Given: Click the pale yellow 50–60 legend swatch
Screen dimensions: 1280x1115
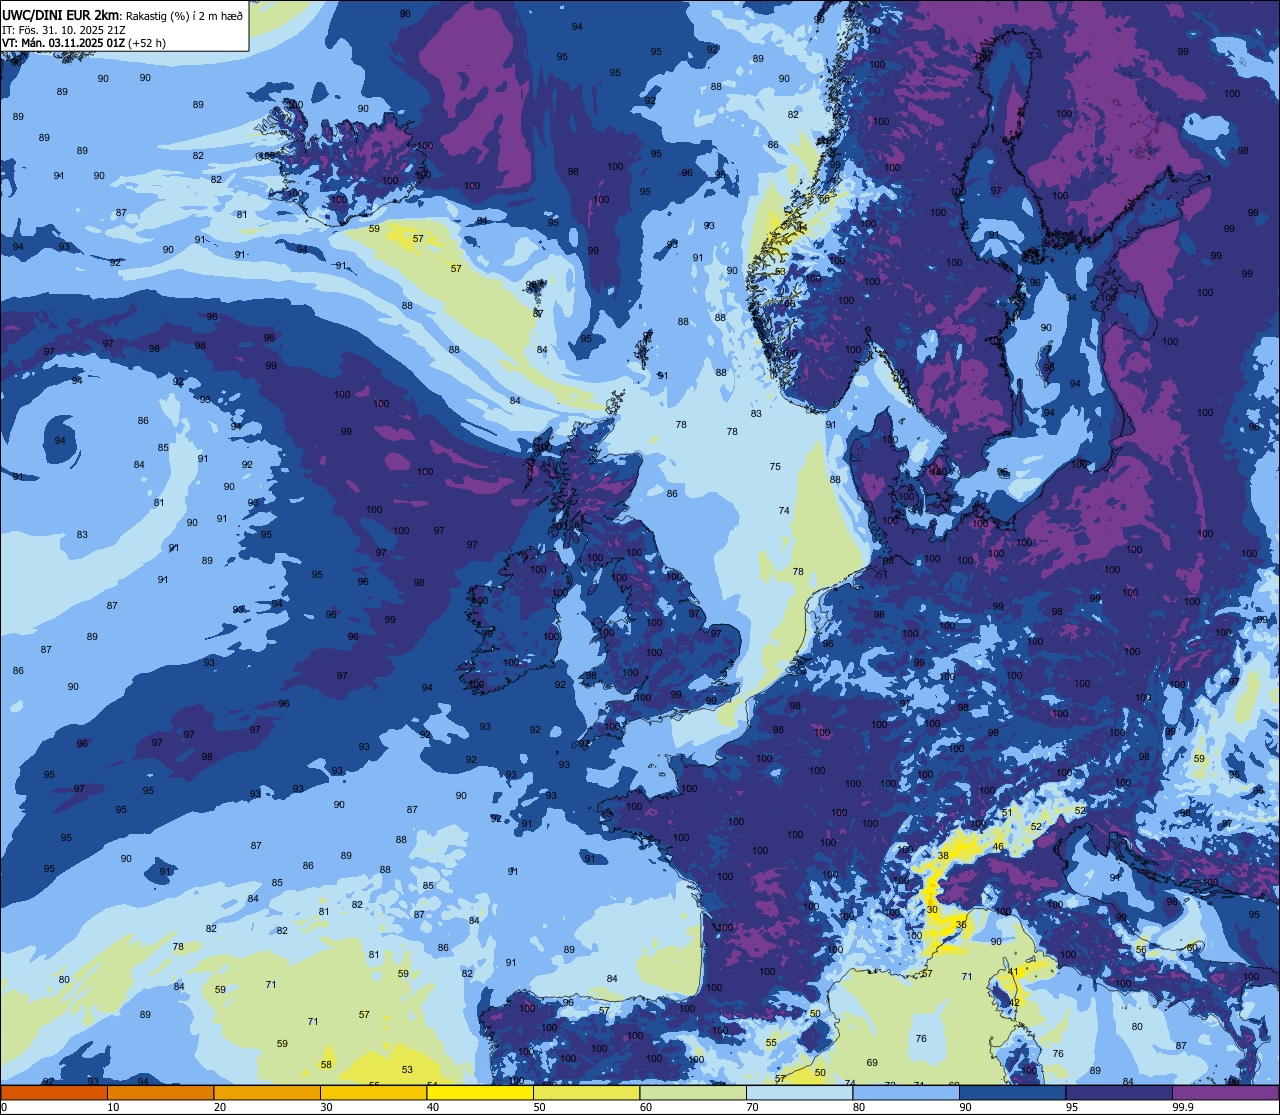Looking at the screenshot, I should (586, 1092).
